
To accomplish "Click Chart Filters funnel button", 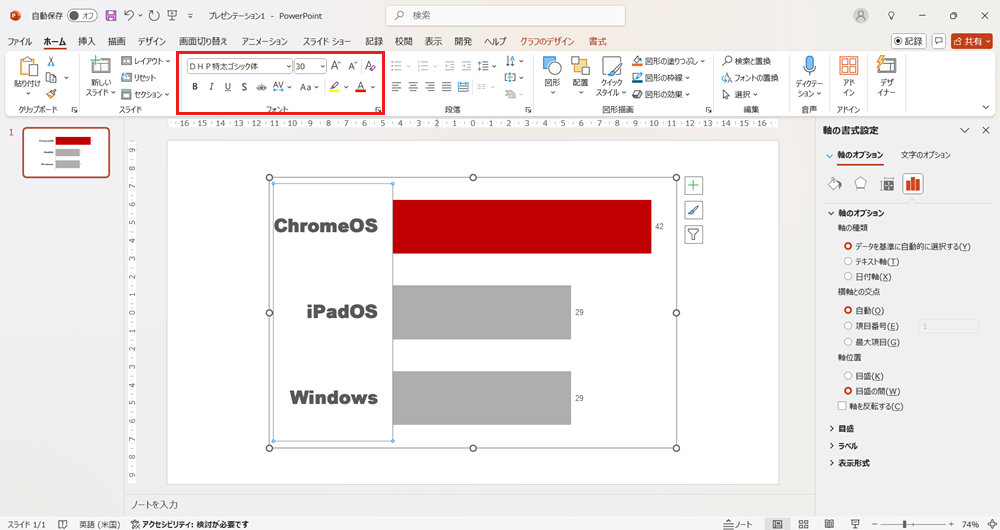I will (693, 235).
